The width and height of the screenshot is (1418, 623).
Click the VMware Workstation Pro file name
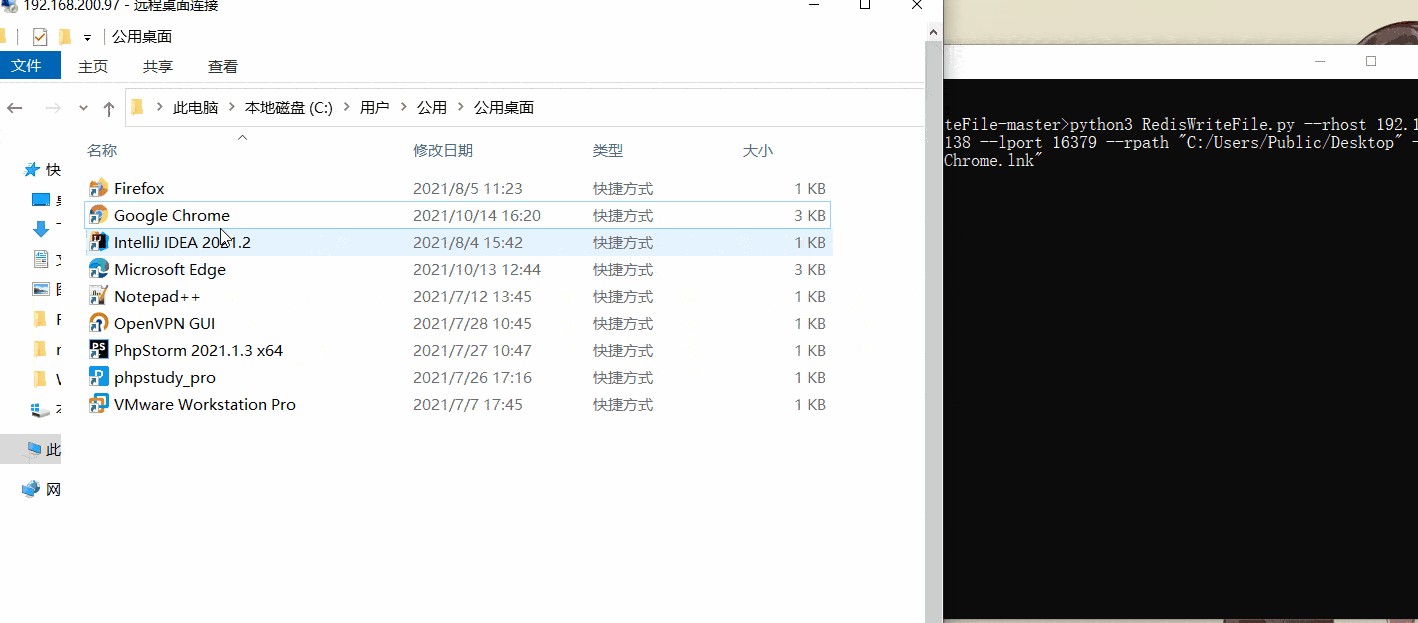tap(205, 404)
